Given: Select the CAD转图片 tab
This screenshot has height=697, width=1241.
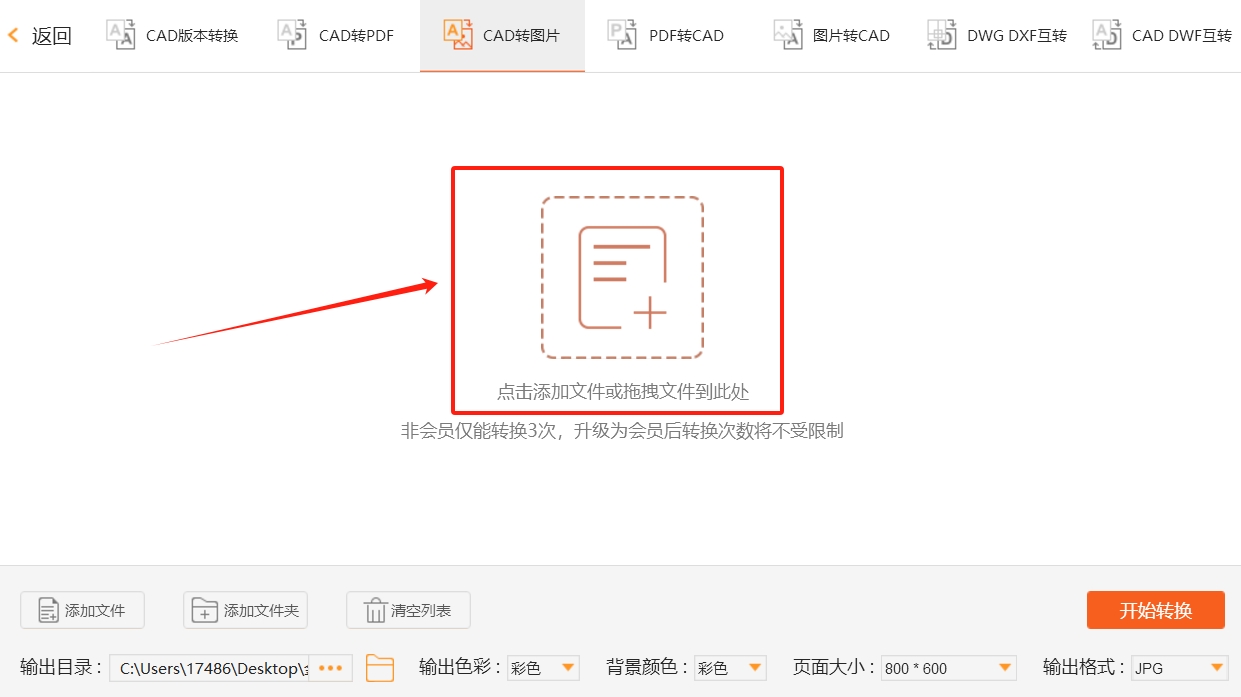Looking at the screenshot, I should [x=502, y=35].
